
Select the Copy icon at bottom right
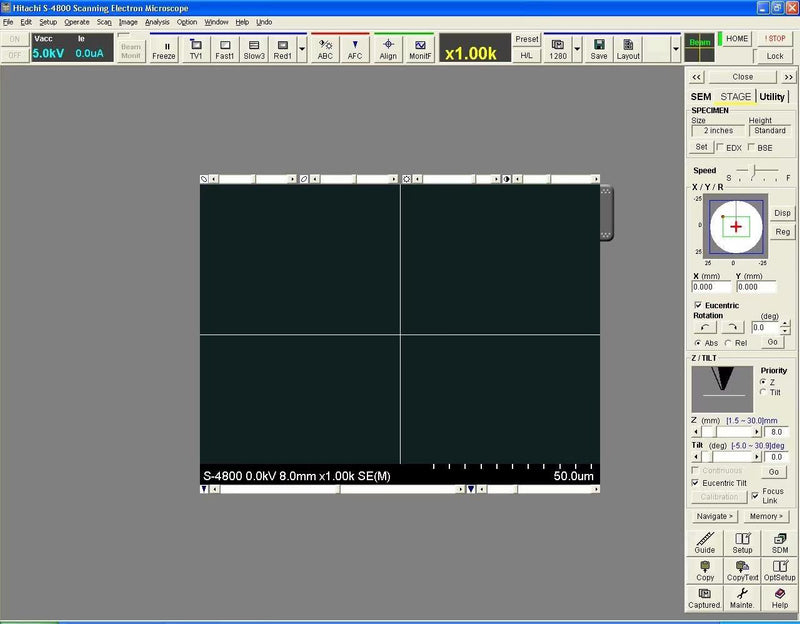[x=705, y=570]
